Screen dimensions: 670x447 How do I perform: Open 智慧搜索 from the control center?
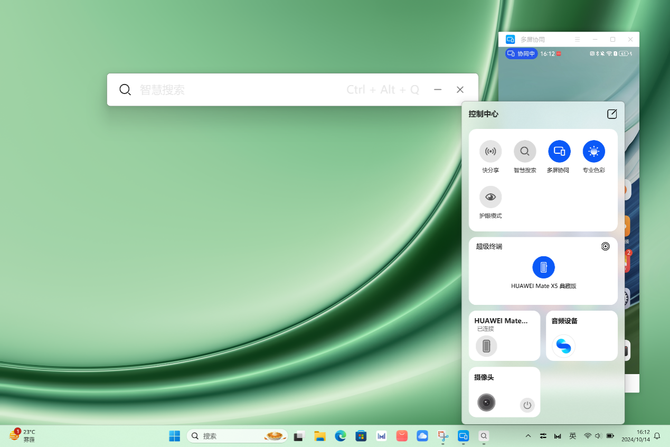525,151
